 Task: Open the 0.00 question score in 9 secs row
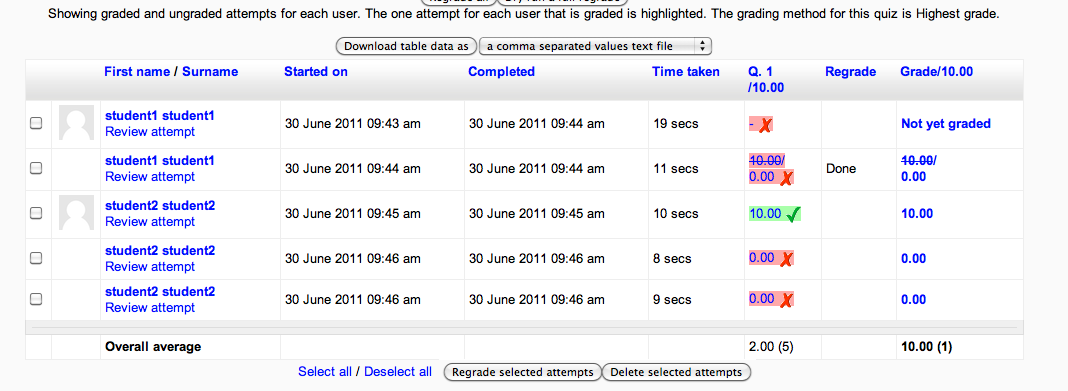tap(761, 298)
